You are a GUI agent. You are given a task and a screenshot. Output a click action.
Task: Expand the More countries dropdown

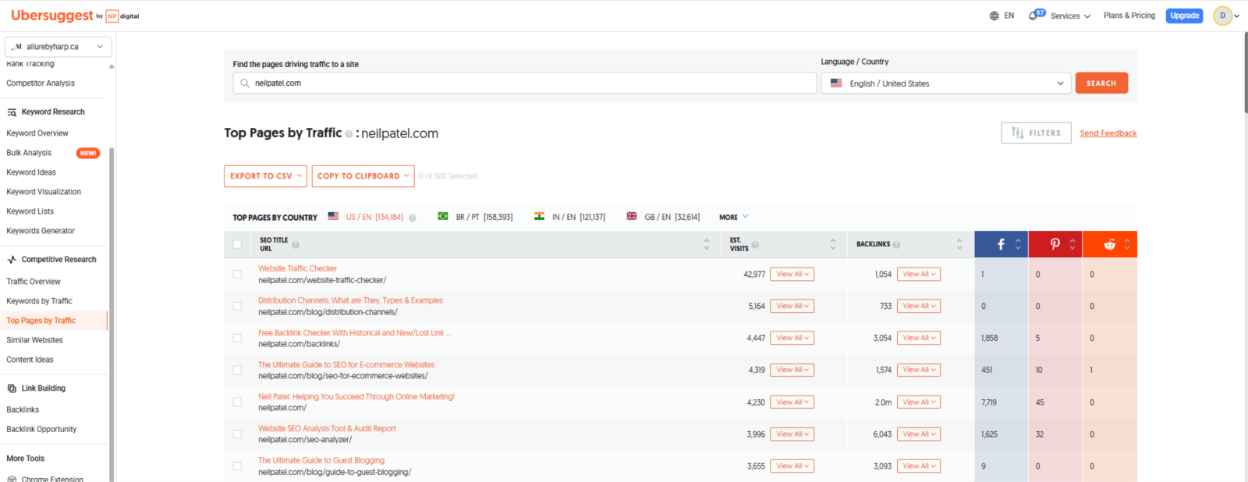[733, 217]
